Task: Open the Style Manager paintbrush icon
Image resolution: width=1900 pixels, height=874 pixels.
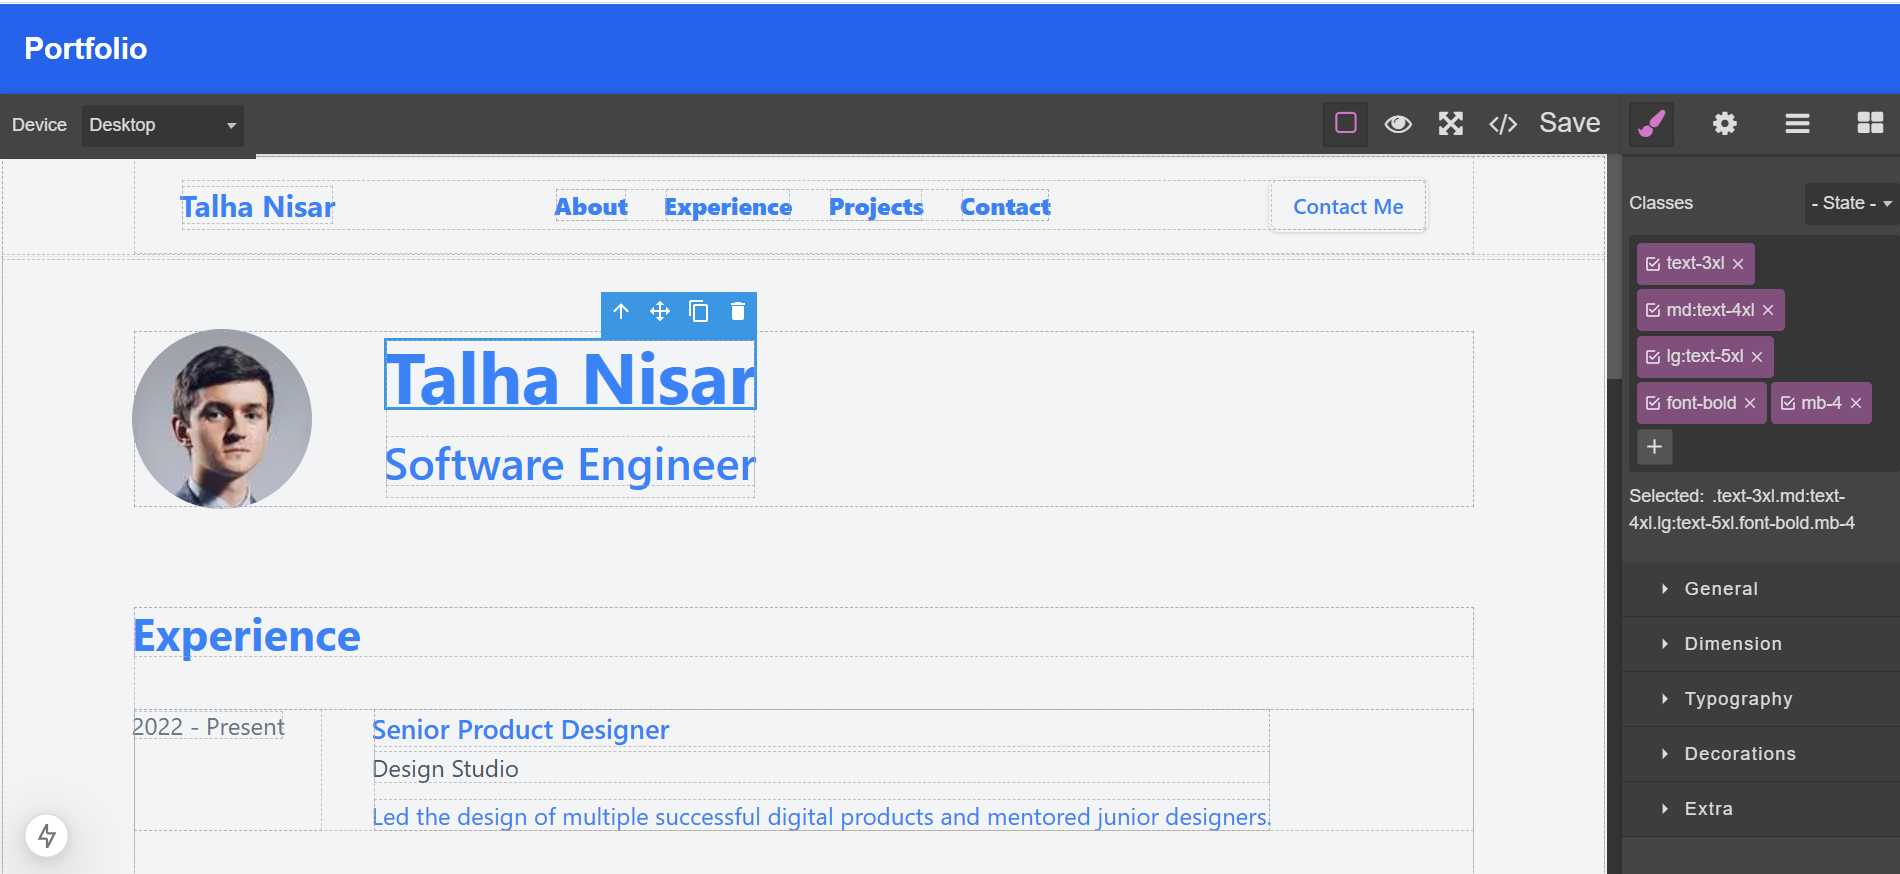Action: [1652, 124]
